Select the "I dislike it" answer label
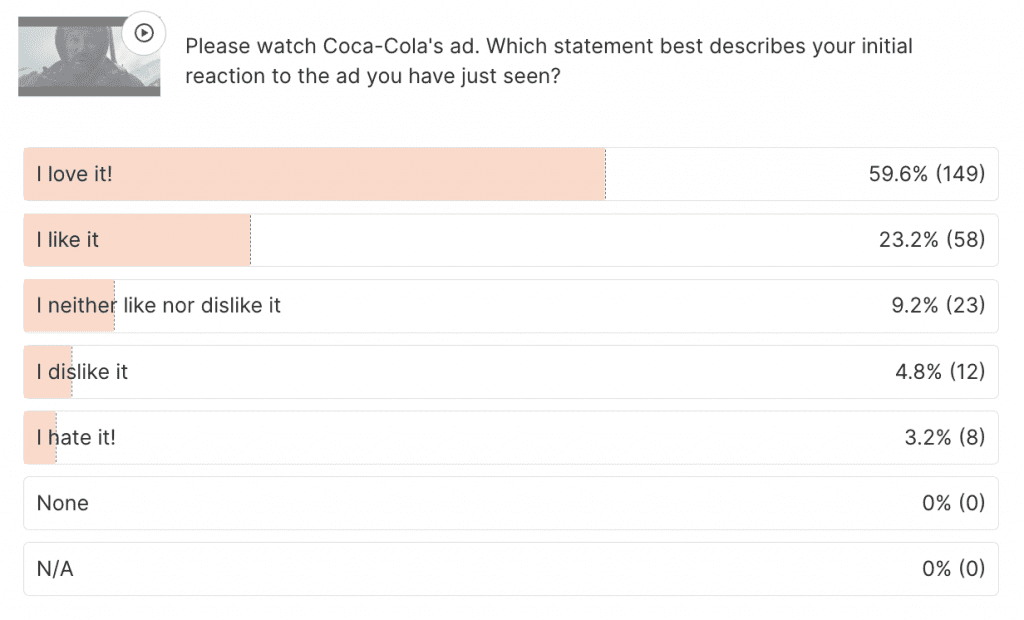 tap(82, 372)
